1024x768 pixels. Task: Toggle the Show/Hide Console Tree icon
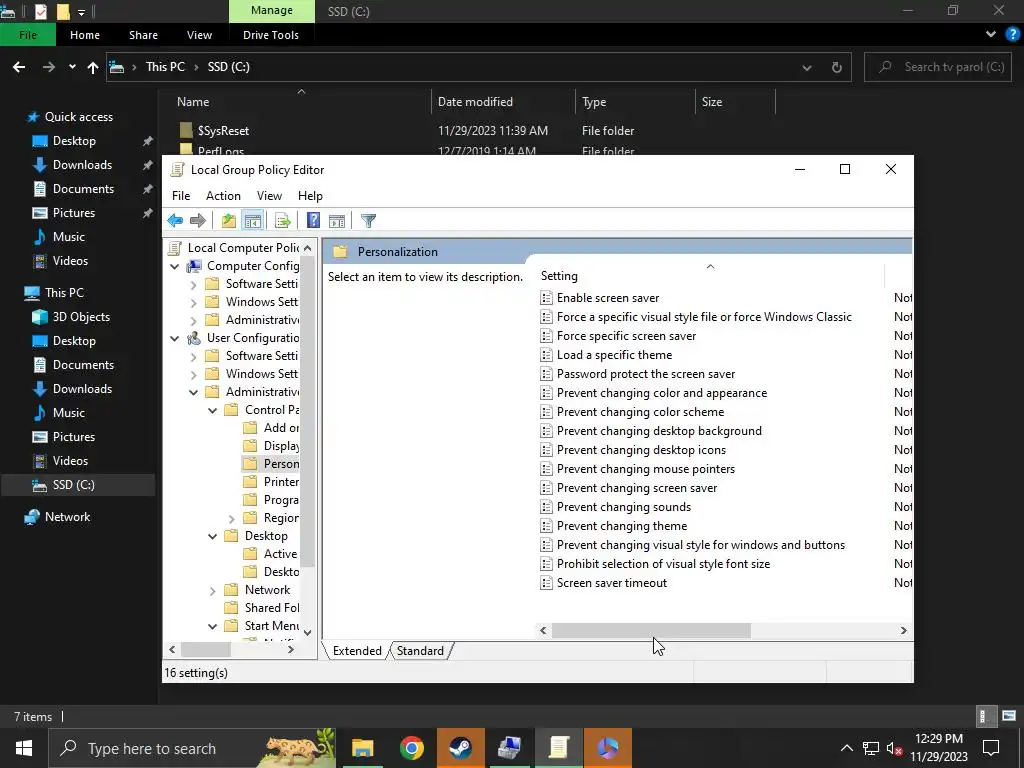[x=253, y=221]
